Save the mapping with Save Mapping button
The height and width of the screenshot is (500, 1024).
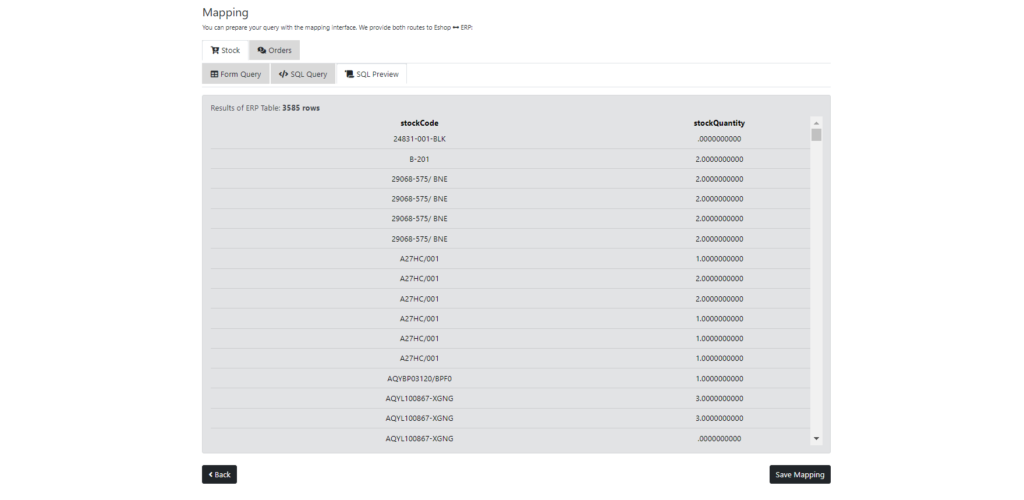pos(799,475)
